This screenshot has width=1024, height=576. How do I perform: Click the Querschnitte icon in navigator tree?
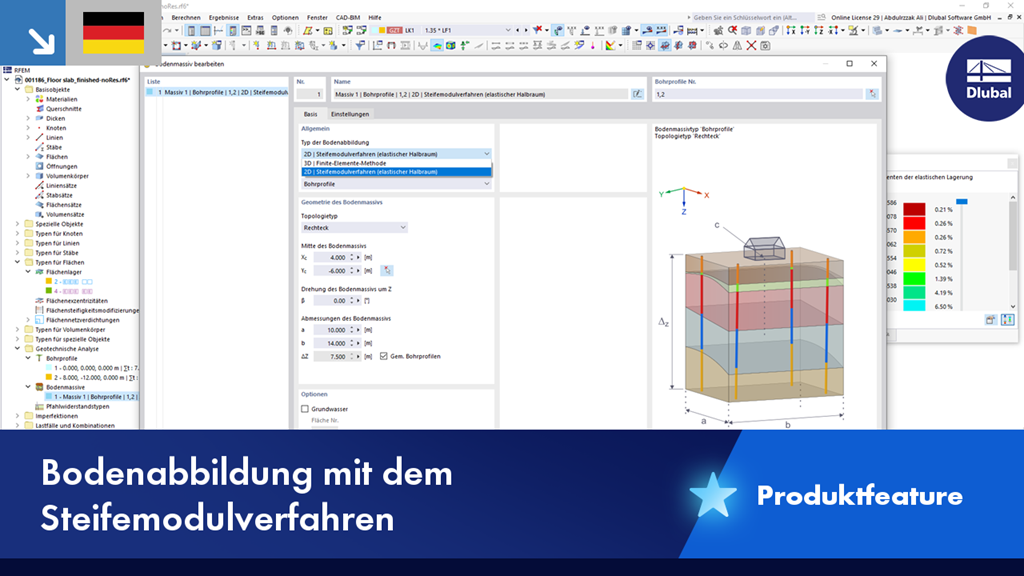pyautogui.click(x=39, y=109)
